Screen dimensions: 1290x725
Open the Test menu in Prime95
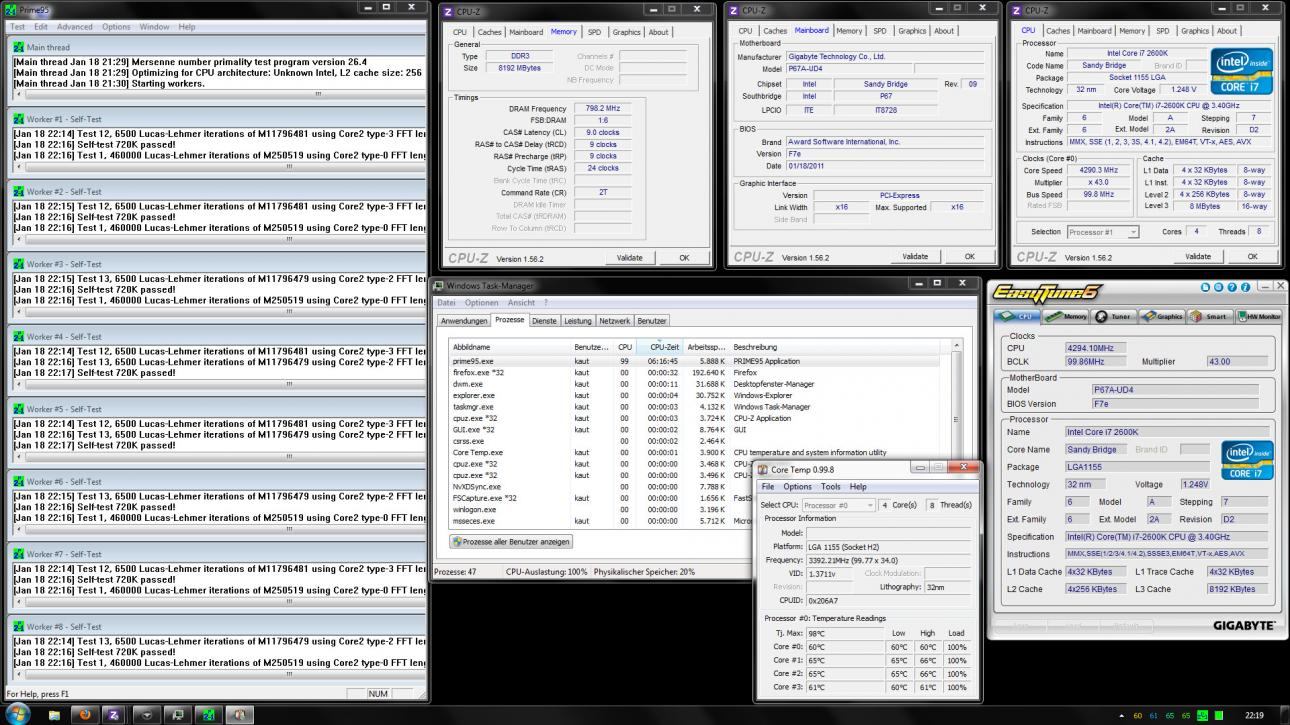tap(17, 27)
